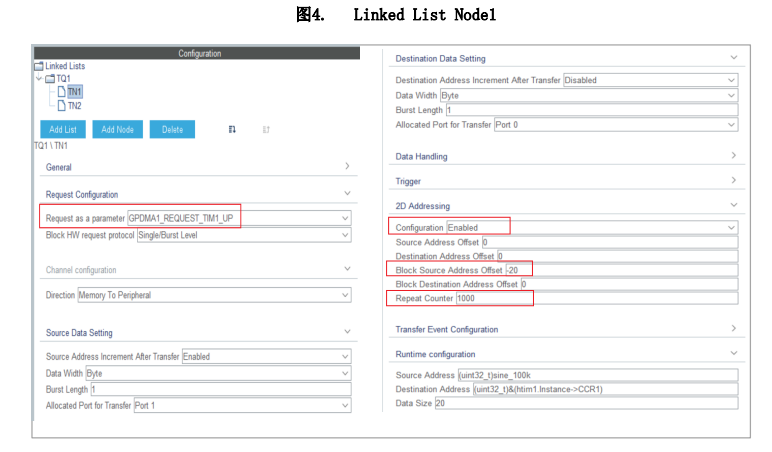Click the TN1 node document icon

pos(62,92)
